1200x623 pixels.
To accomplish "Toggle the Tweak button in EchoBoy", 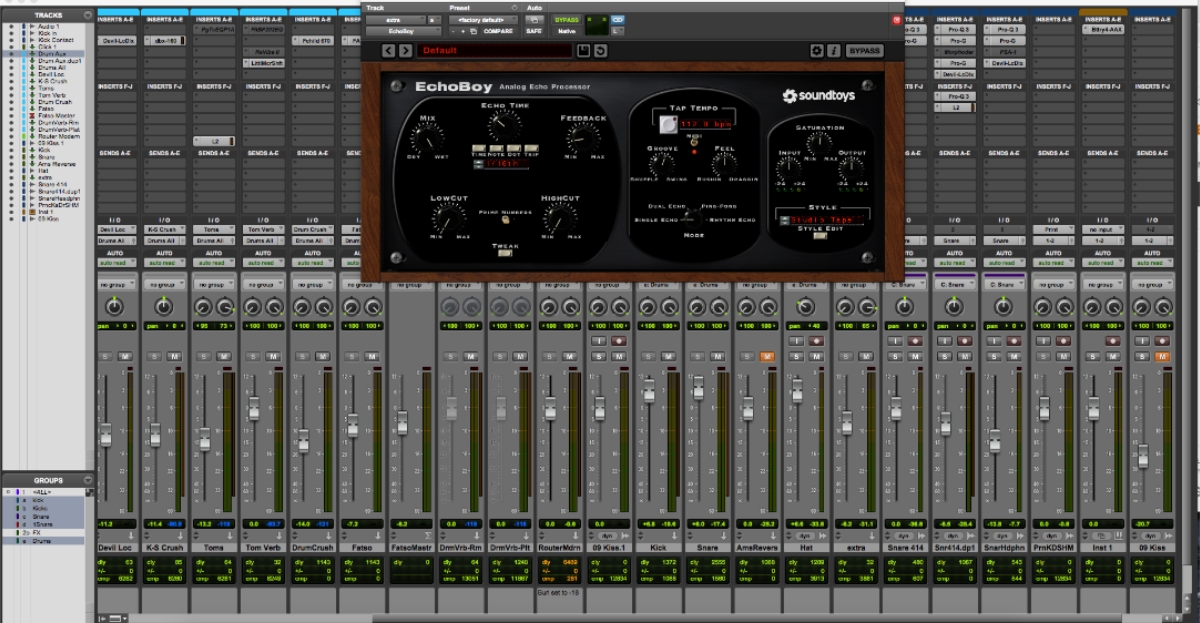I will 505,252.
